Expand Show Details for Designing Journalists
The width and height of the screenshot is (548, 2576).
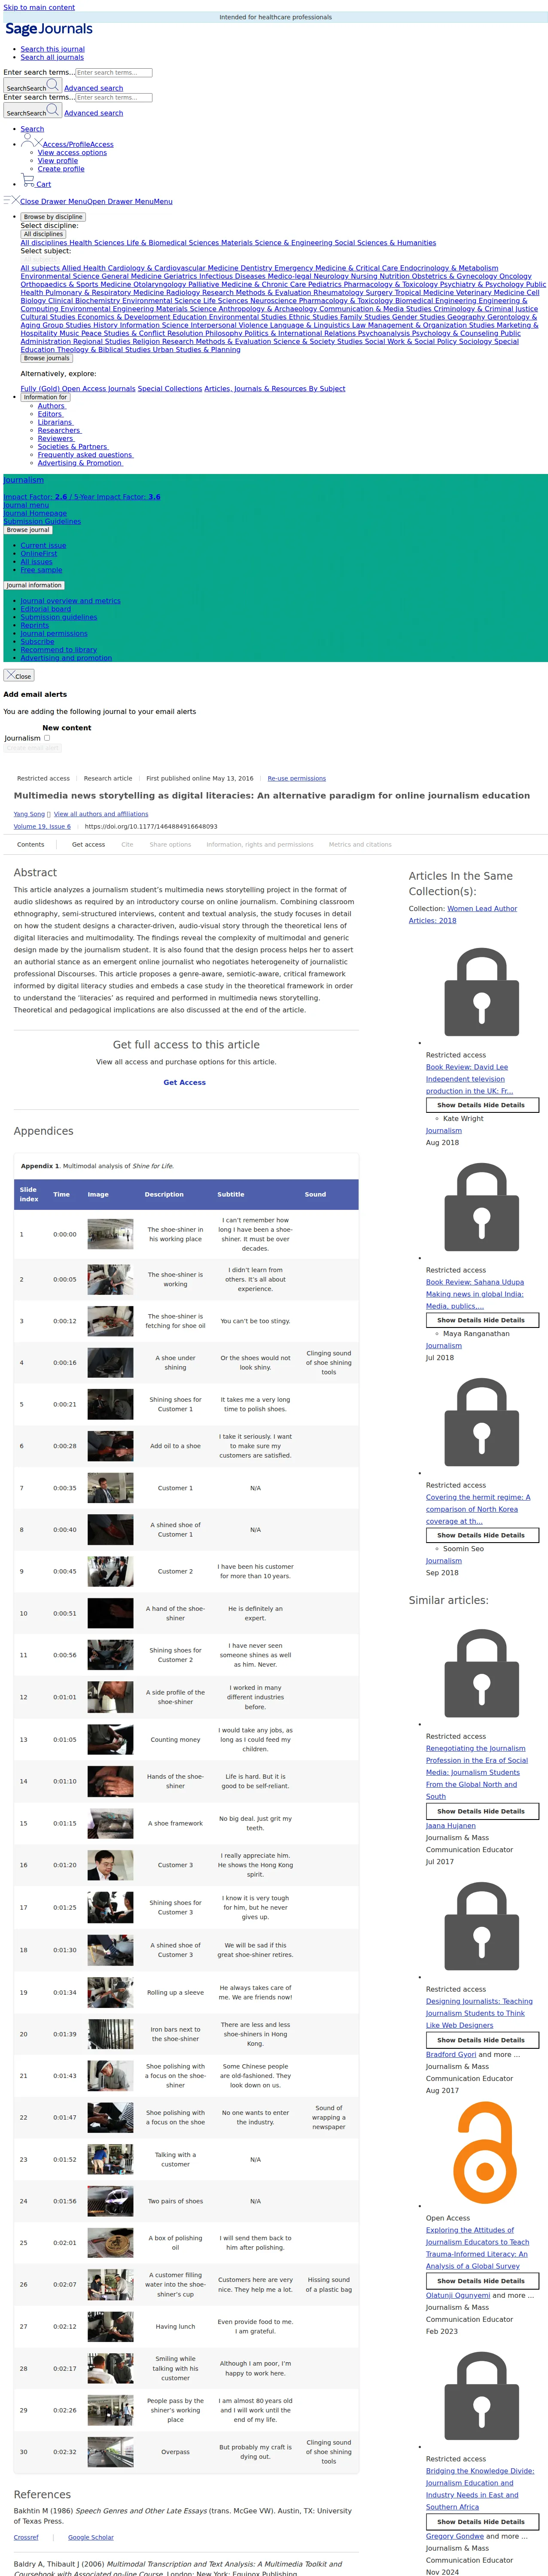click(x=482, y=2040)
